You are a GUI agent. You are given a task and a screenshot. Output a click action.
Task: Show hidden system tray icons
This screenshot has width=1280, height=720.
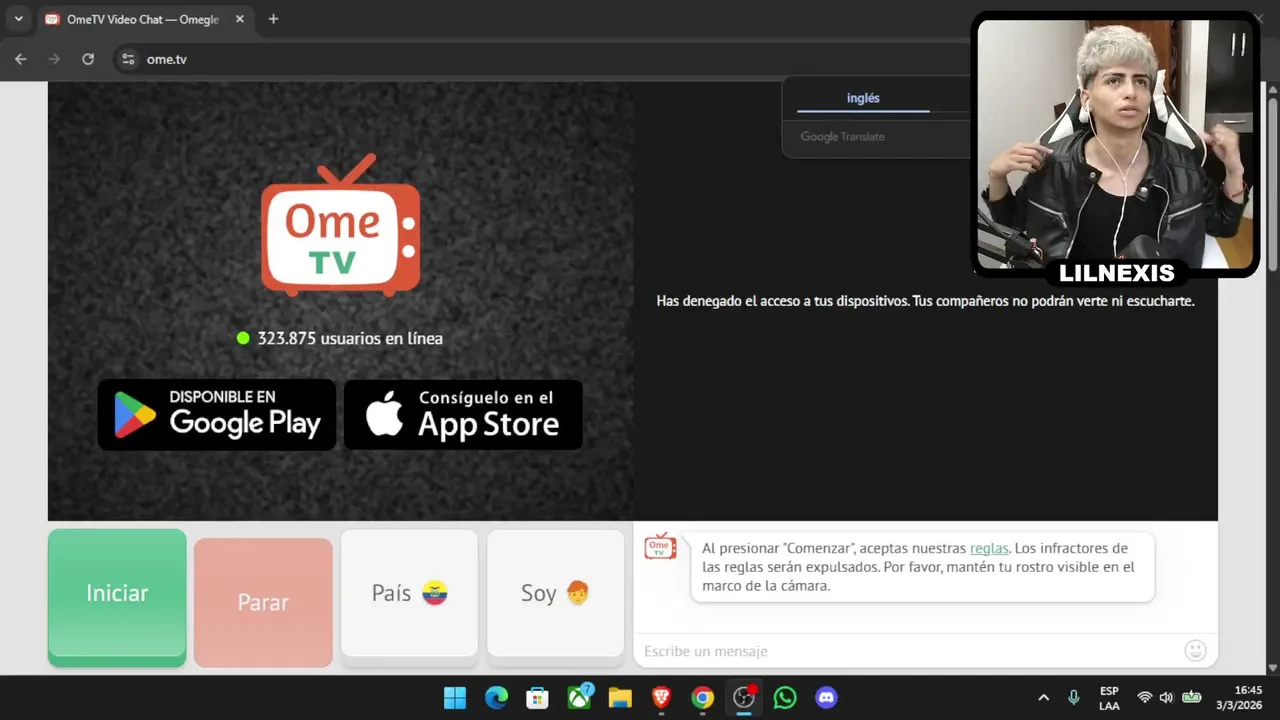click(x=1043, y=698)
